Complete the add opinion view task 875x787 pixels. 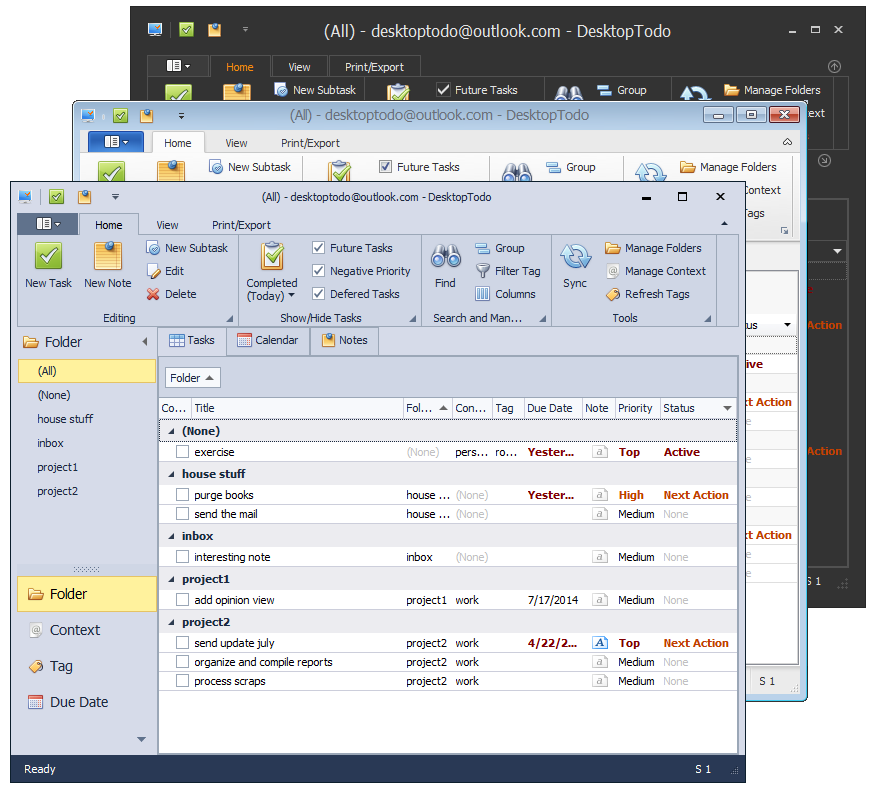[182, 599]
